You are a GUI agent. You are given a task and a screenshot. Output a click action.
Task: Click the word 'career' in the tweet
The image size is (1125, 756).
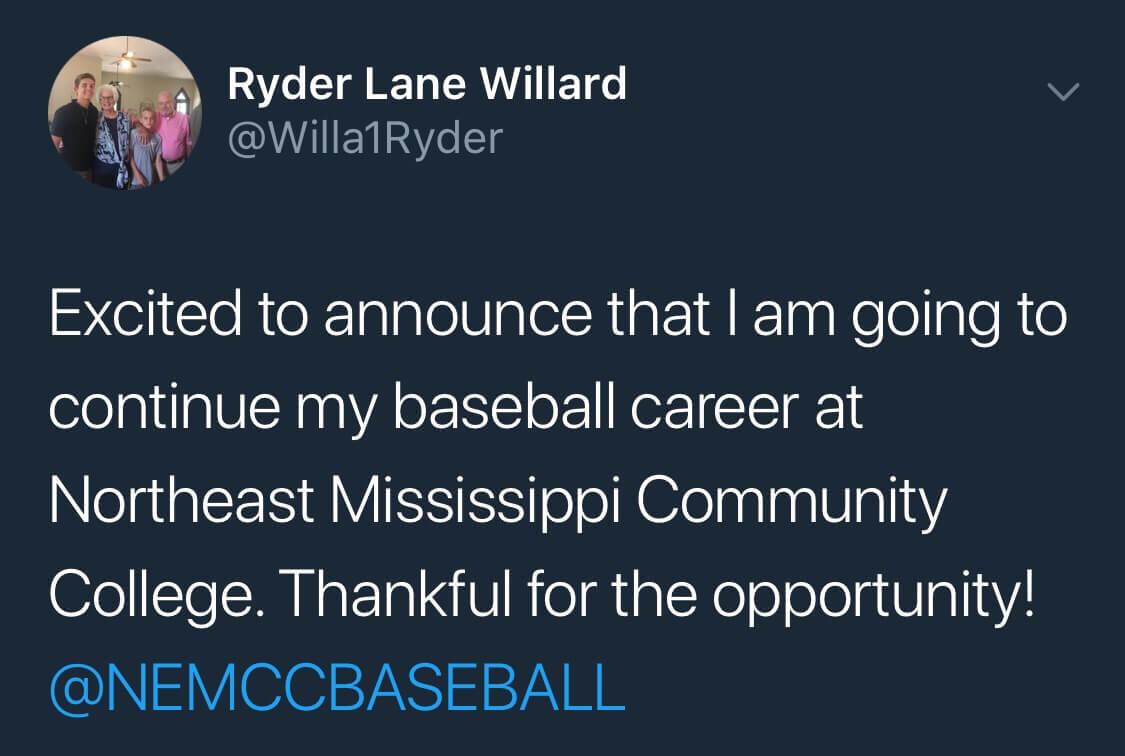tap(715, 410)
